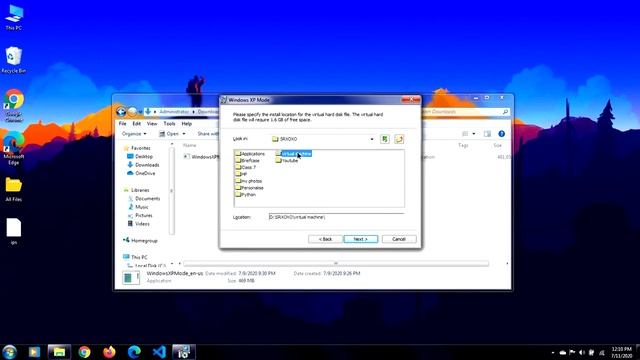The height and width of the screenshot is (360, 640).
Task: Toggle the preview pane in Explorer
Action: [x=487, y=134]
